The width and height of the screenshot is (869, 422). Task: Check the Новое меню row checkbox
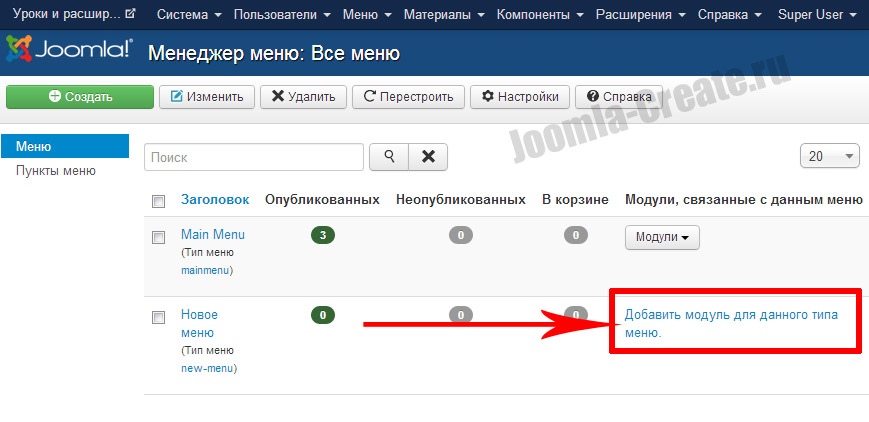coord(158,317)
